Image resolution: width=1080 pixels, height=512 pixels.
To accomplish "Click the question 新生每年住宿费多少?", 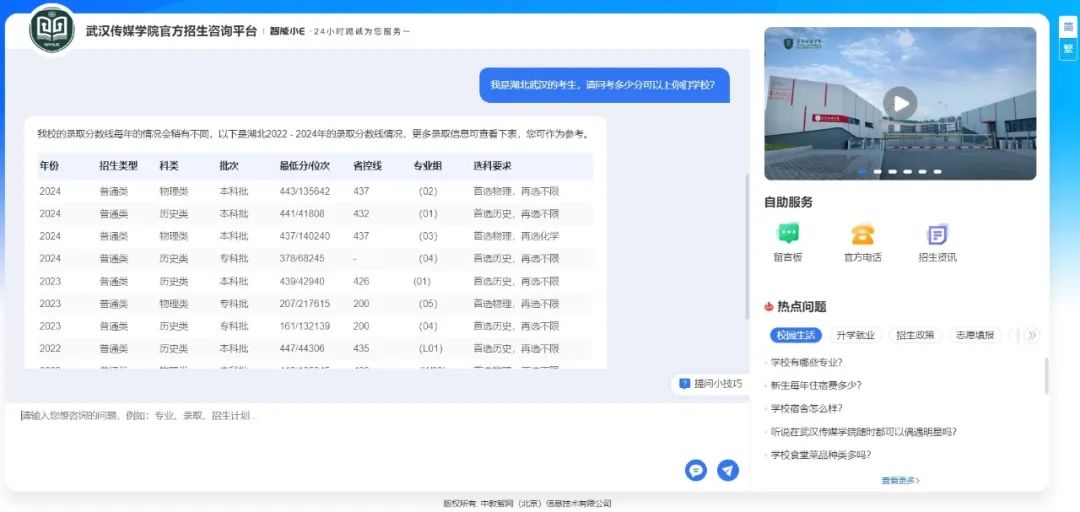I will [816, 385].
